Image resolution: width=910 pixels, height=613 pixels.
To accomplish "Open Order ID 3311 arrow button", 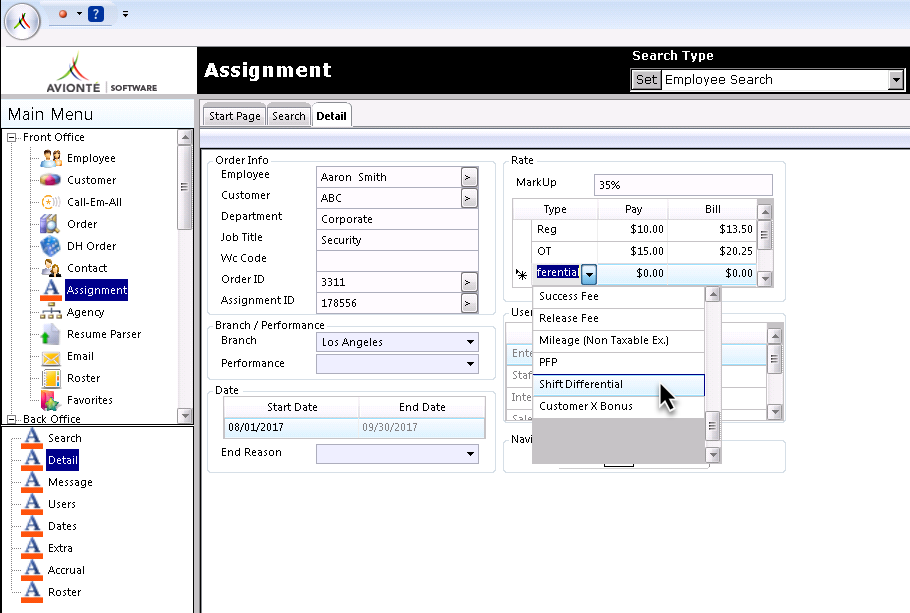I will point(468,282).
